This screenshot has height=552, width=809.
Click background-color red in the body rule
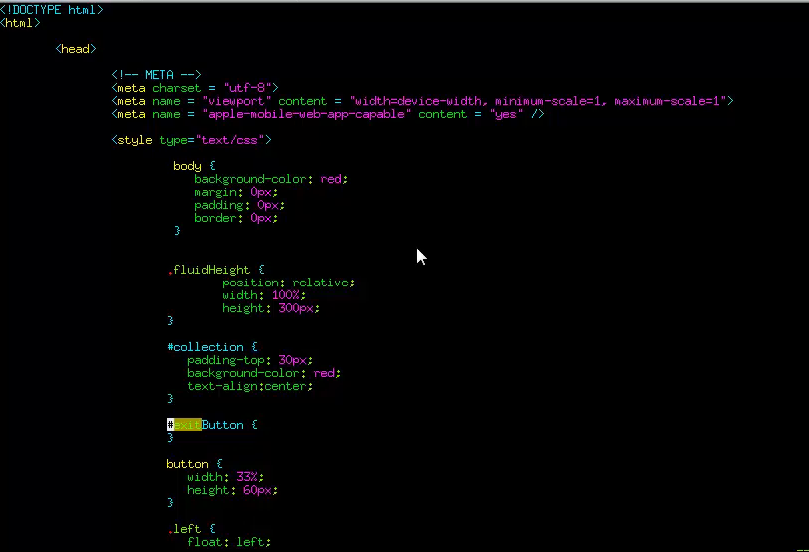click(271, 179)
